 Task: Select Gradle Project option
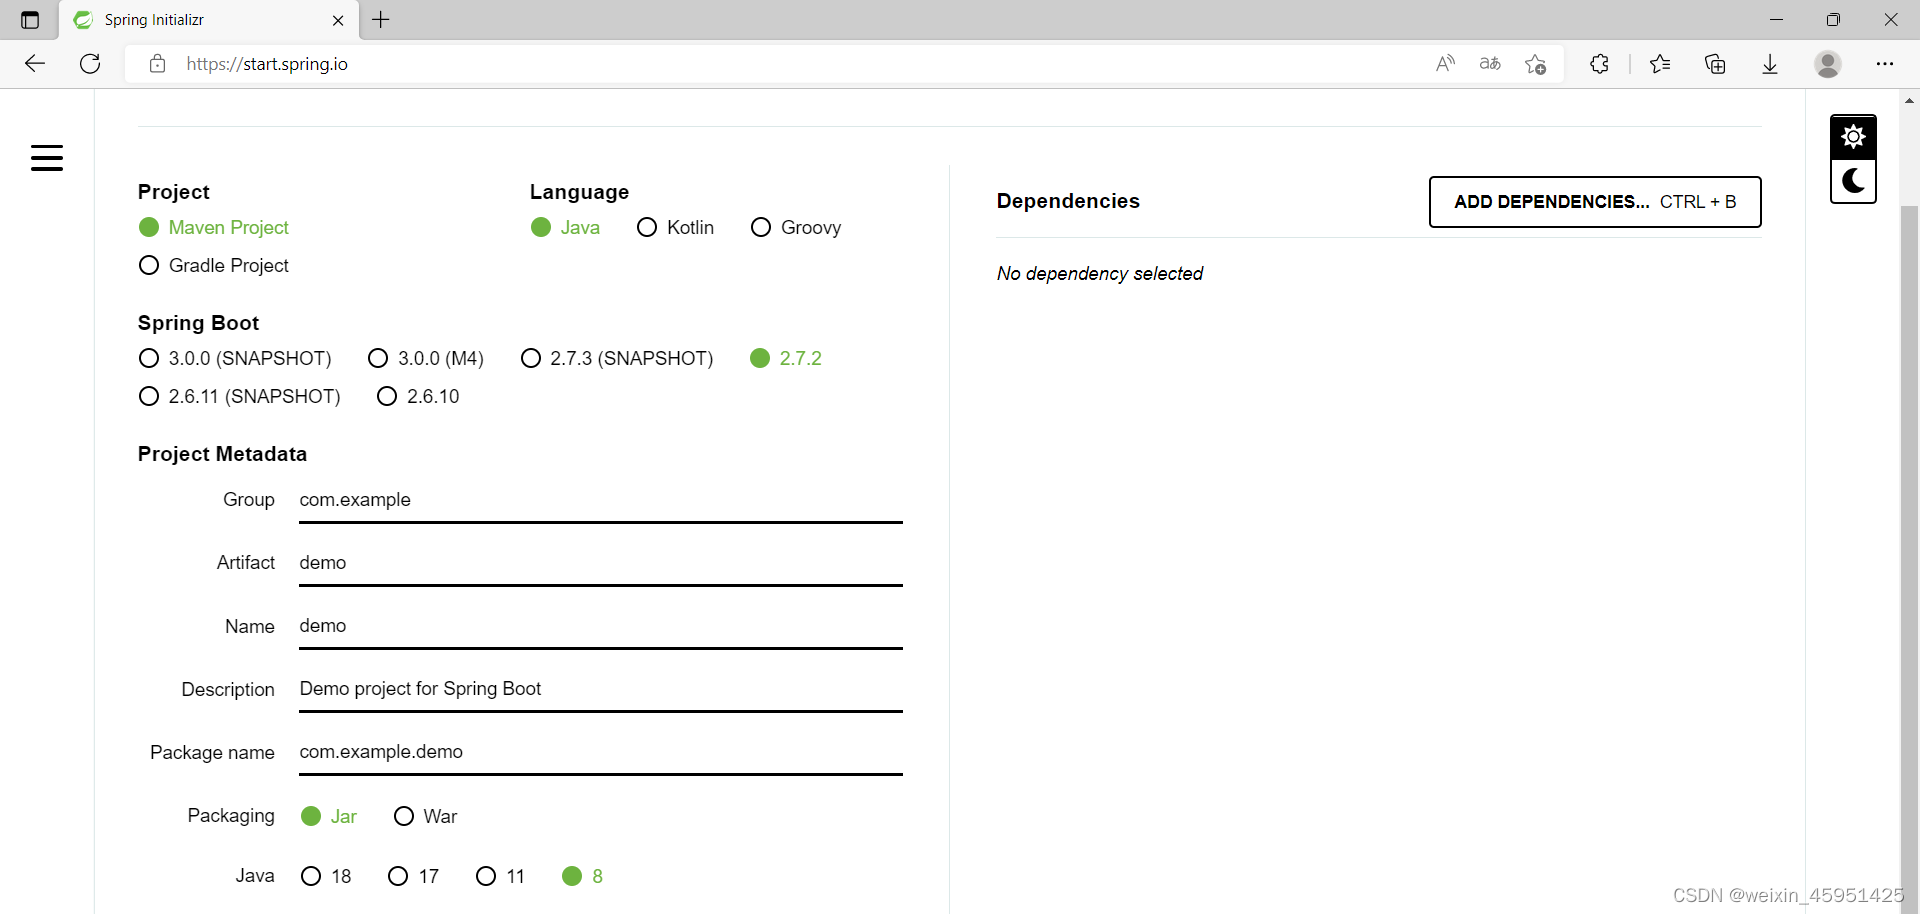click(x=149, y=265)
